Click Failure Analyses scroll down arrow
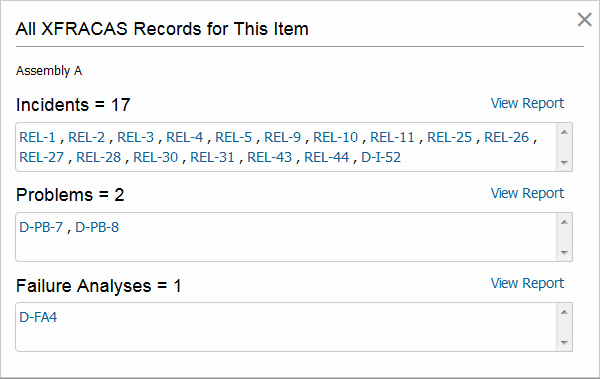 (x=564, y=342)
